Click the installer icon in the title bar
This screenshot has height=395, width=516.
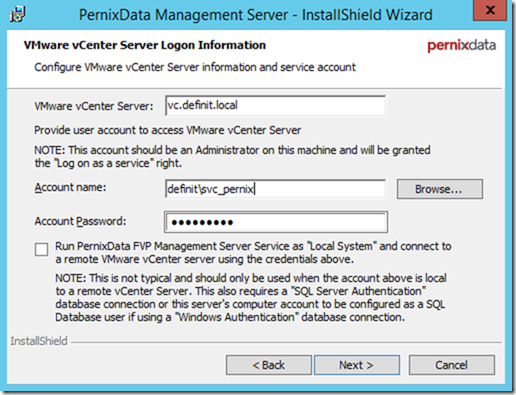pos(17,14)
